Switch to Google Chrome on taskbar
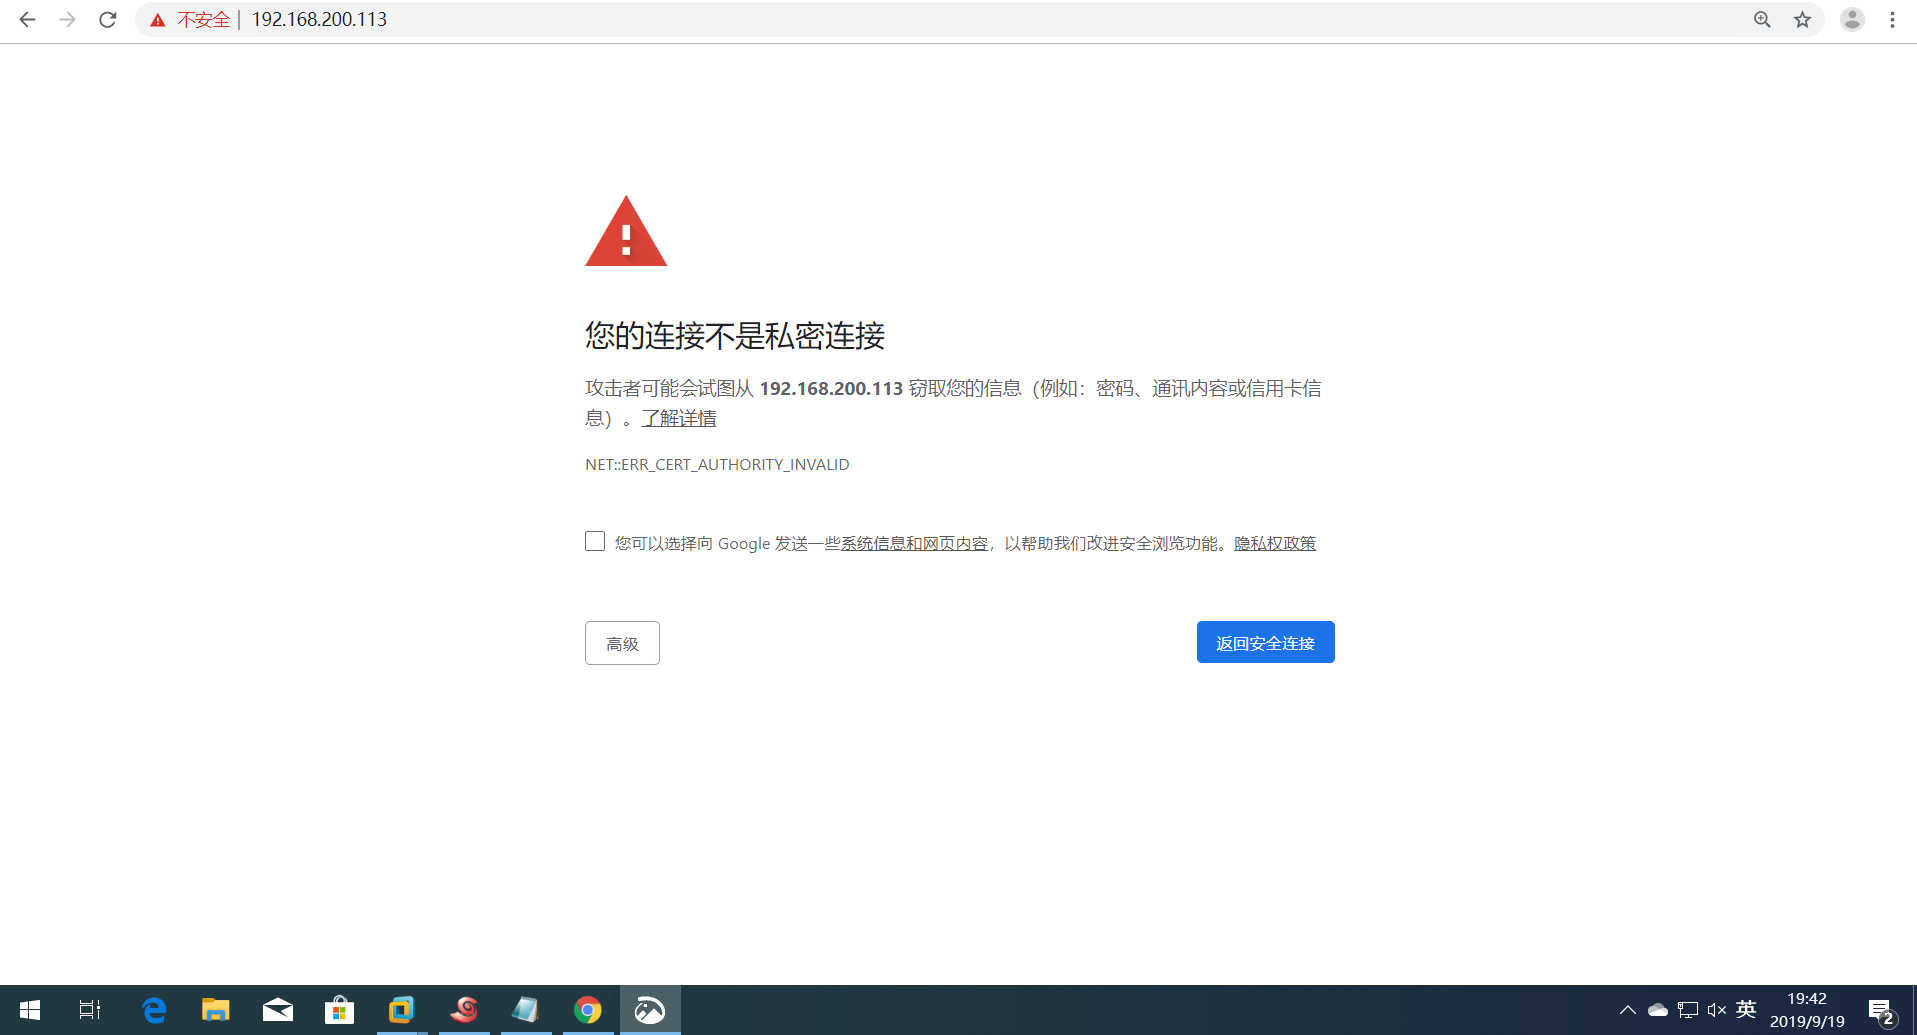Viewport: 1917px width, 1035px height. pyautogui.click(x=588, y=1010)
